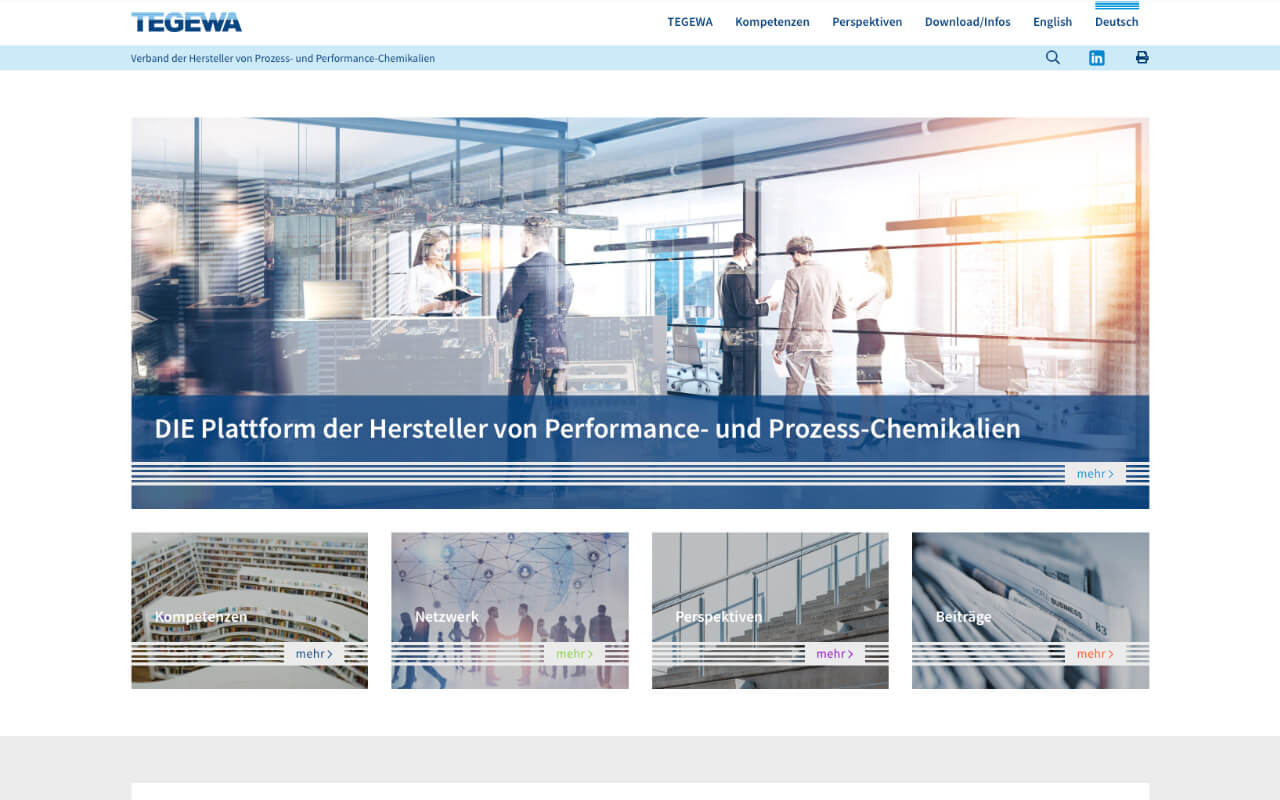Visit TEGEWA's LinkedIn page via the icon
This screenshot has height=800, width=1280.
point(1096,57)
